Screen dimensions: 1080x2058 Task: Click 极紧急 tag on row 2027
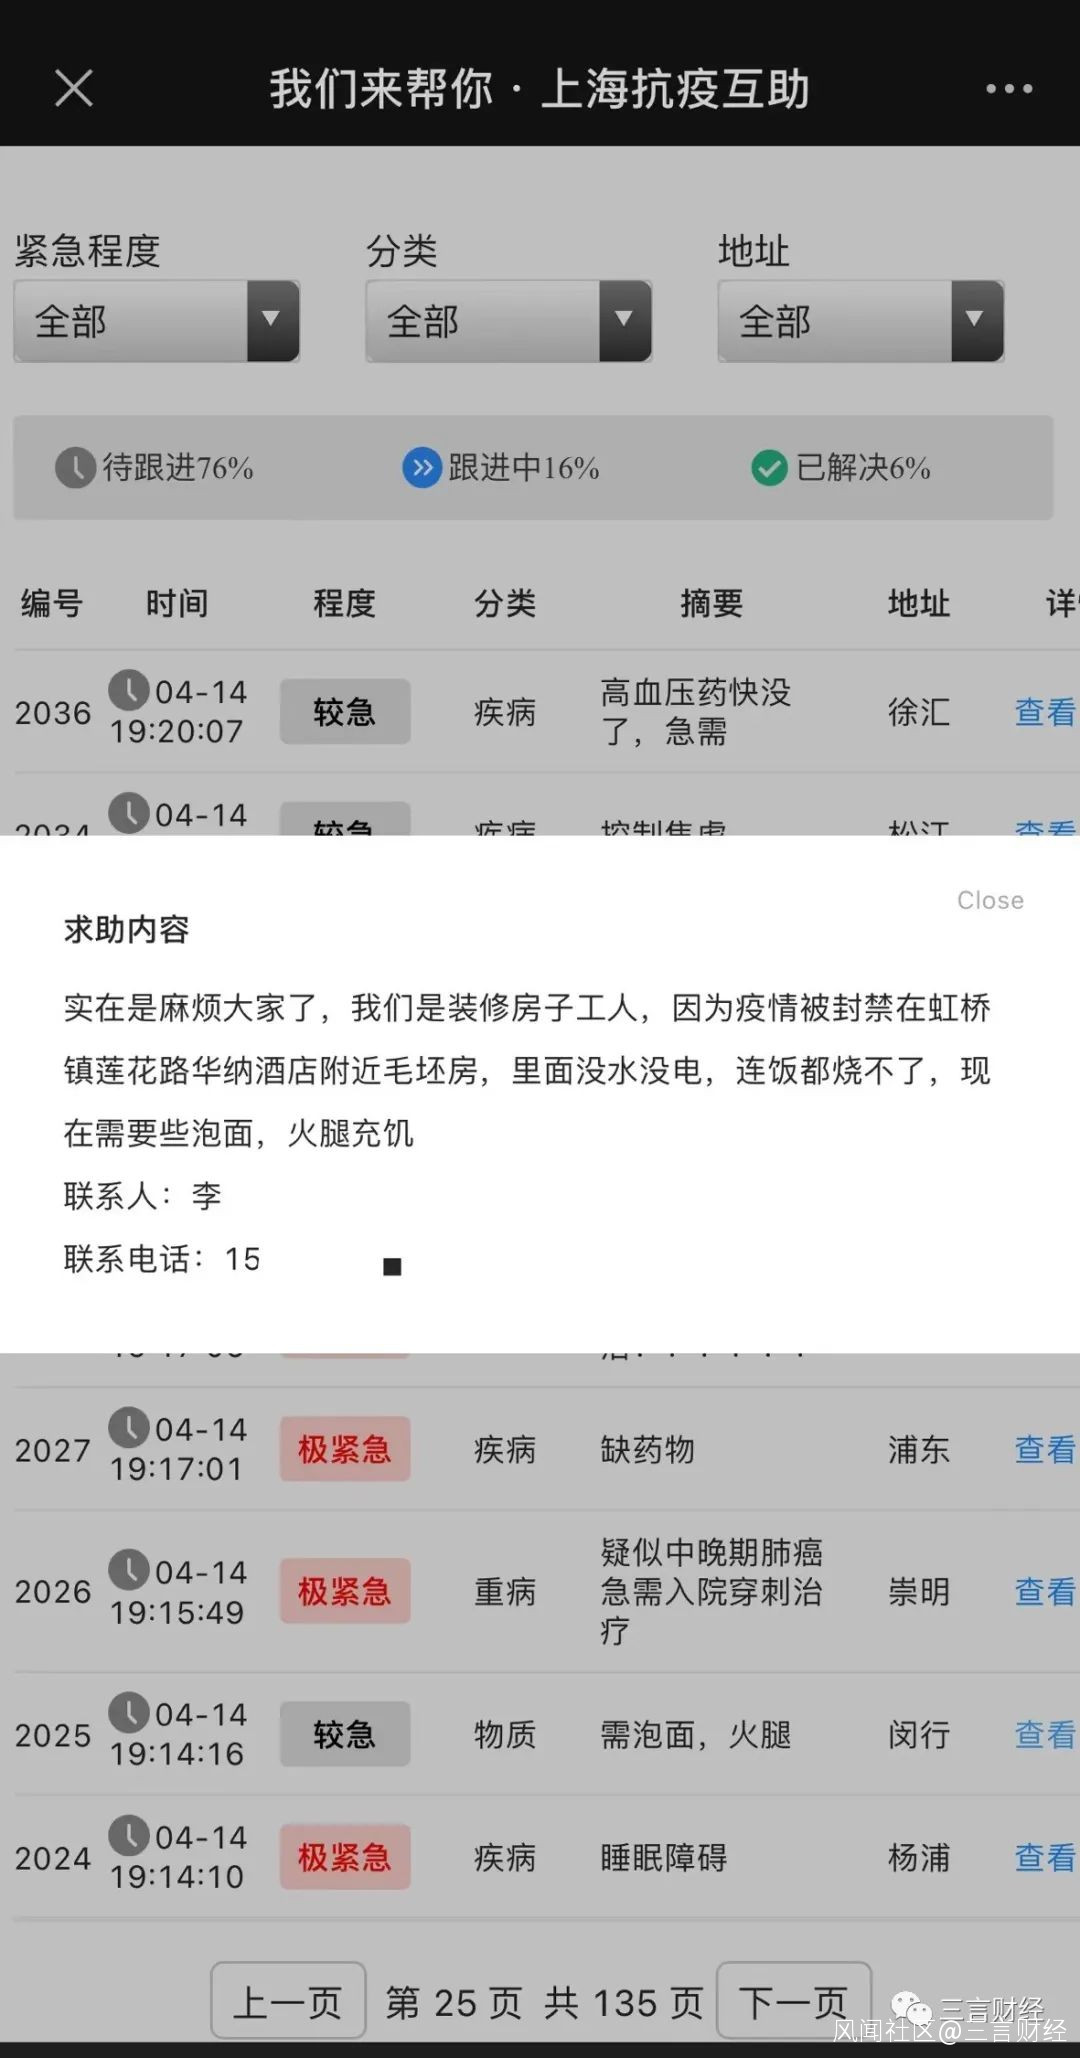[x=345, y=1449]
